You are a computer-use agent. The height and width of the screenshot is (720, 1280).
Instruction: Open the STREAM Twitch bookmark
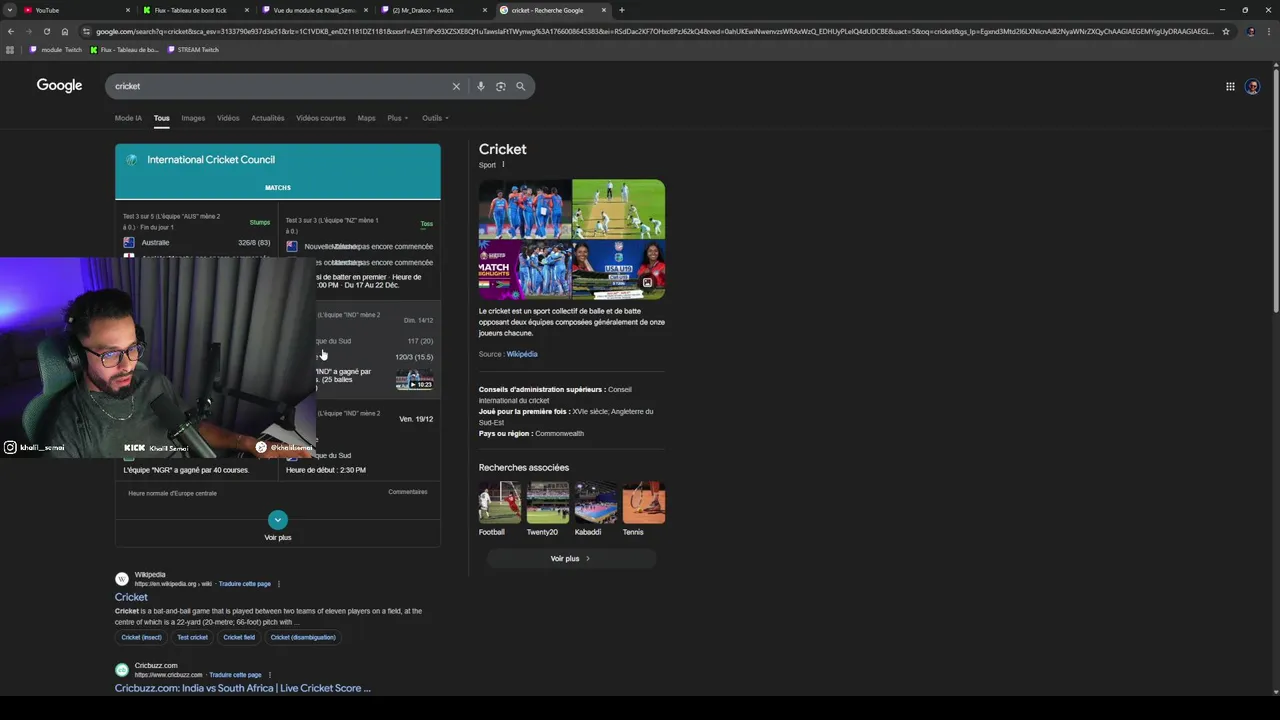coord(192,49)
